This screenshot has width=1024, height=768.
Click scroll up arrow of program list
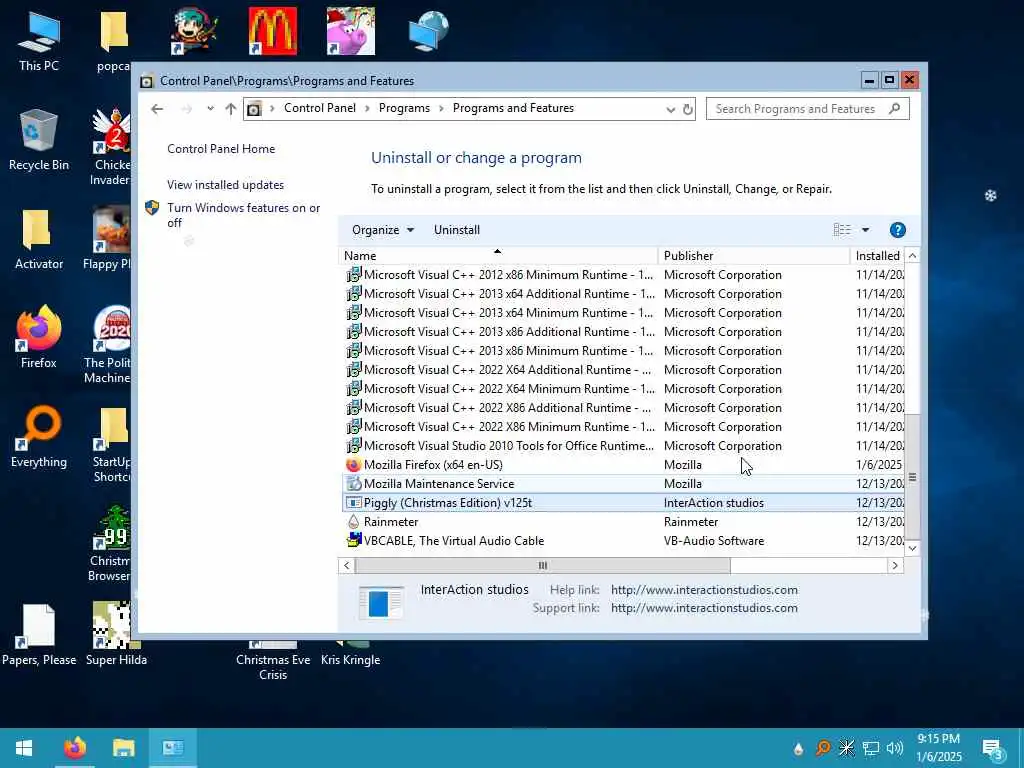pyautogui.click(x=912, y=256)
